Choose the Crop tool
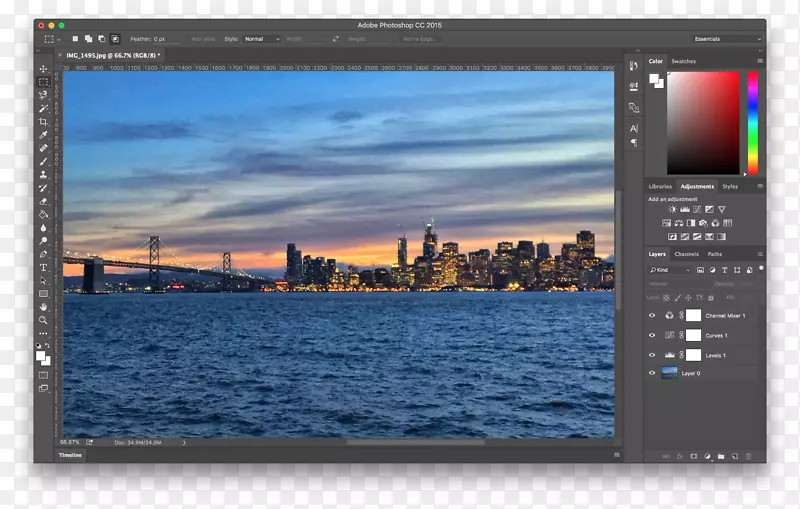The height and width of the screenshot is (509, 800). pyautogui.click(x=43, y=121)
